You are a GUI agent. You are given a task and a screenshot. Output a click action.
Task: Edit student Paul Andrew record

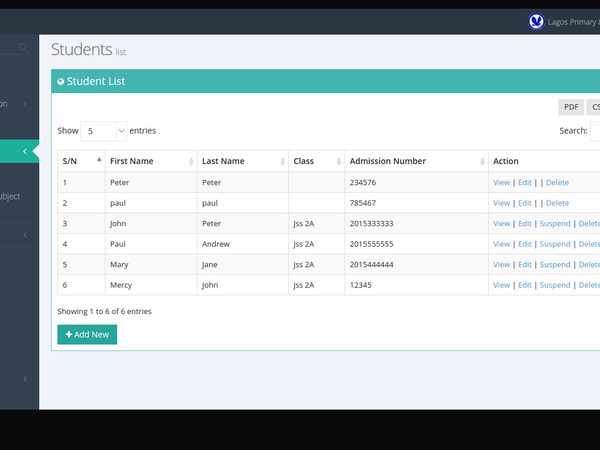(525, 244)
